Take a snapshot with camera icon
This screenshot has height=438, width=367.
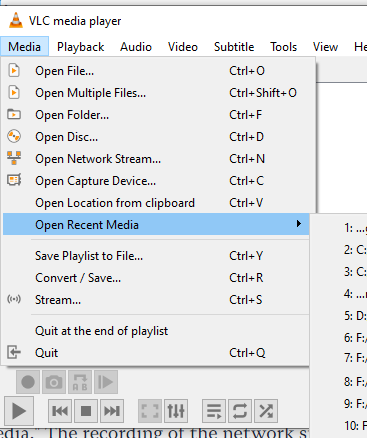click(54, 382)
